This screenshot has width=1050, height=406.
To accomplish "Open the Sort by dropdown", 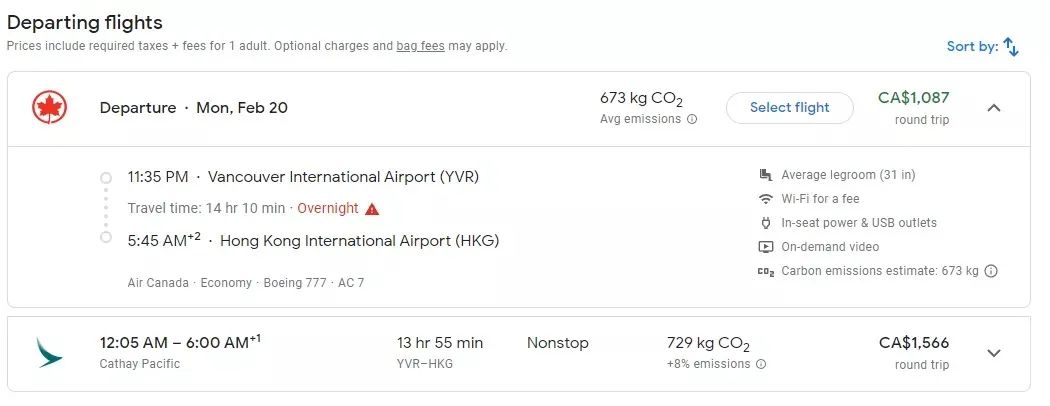I will click(x=982, y=47).
